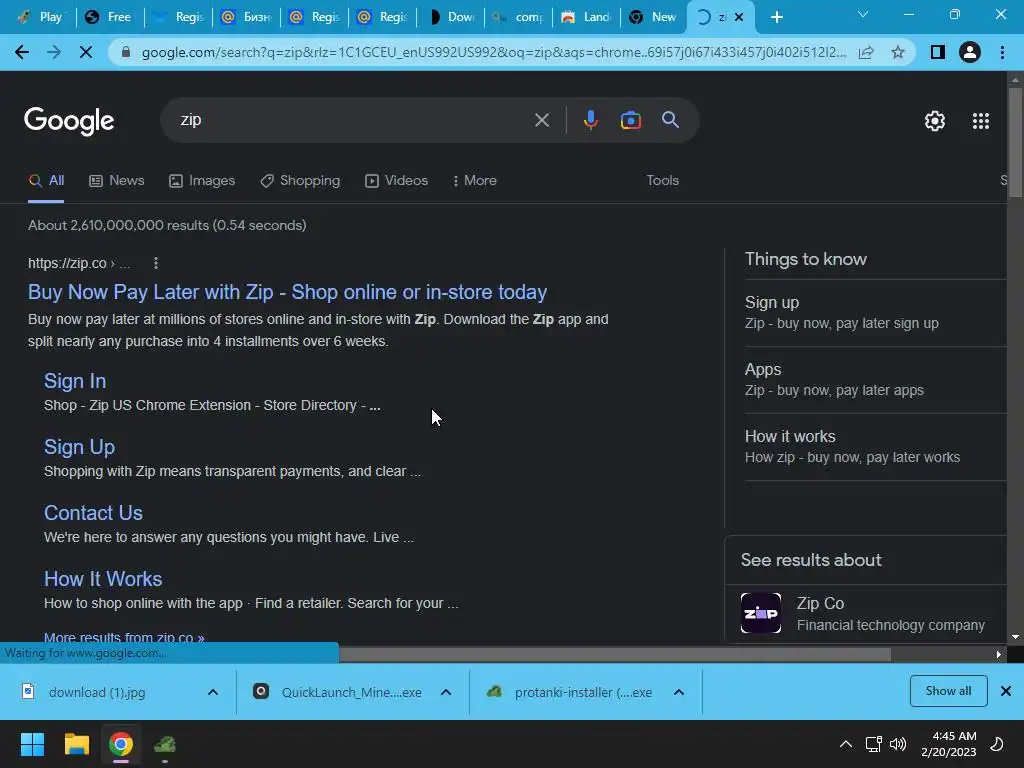Switch to News results tab
Viewport: 1024px width, 768px height.
(x=116, y=181)
